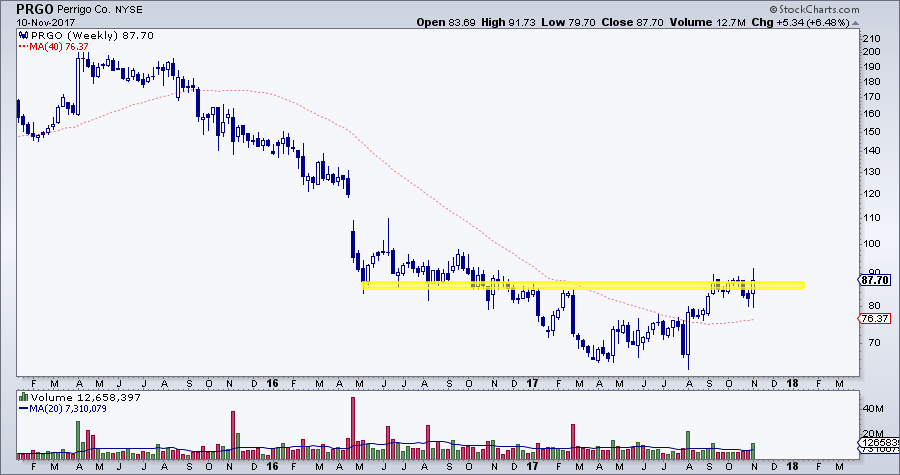
Task: Click the 'PRGO (Weekly) 87.70' legend label
Action: tap(92, 36)
